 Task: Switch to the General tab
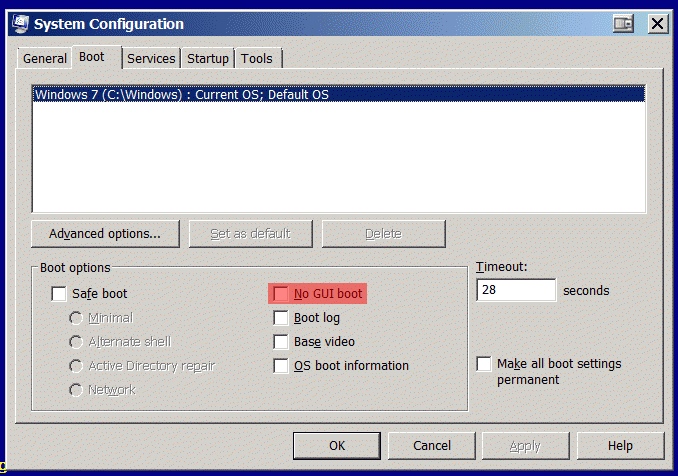pyautogui.click(x=45, y=58)
